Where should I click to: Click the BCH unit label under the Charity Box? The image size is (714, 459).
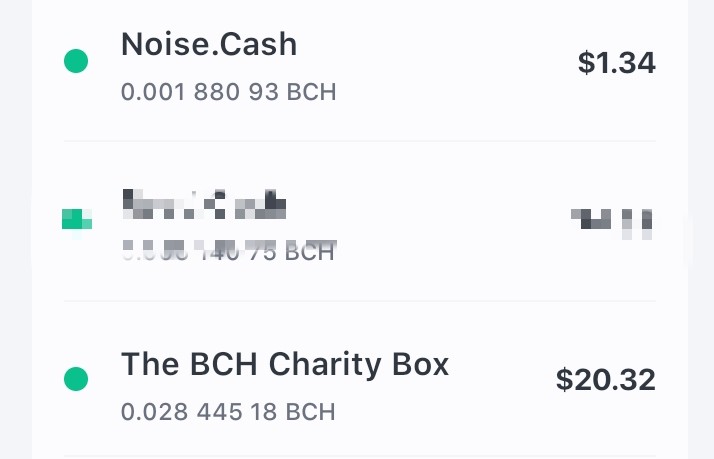click(x=311, y=412)
